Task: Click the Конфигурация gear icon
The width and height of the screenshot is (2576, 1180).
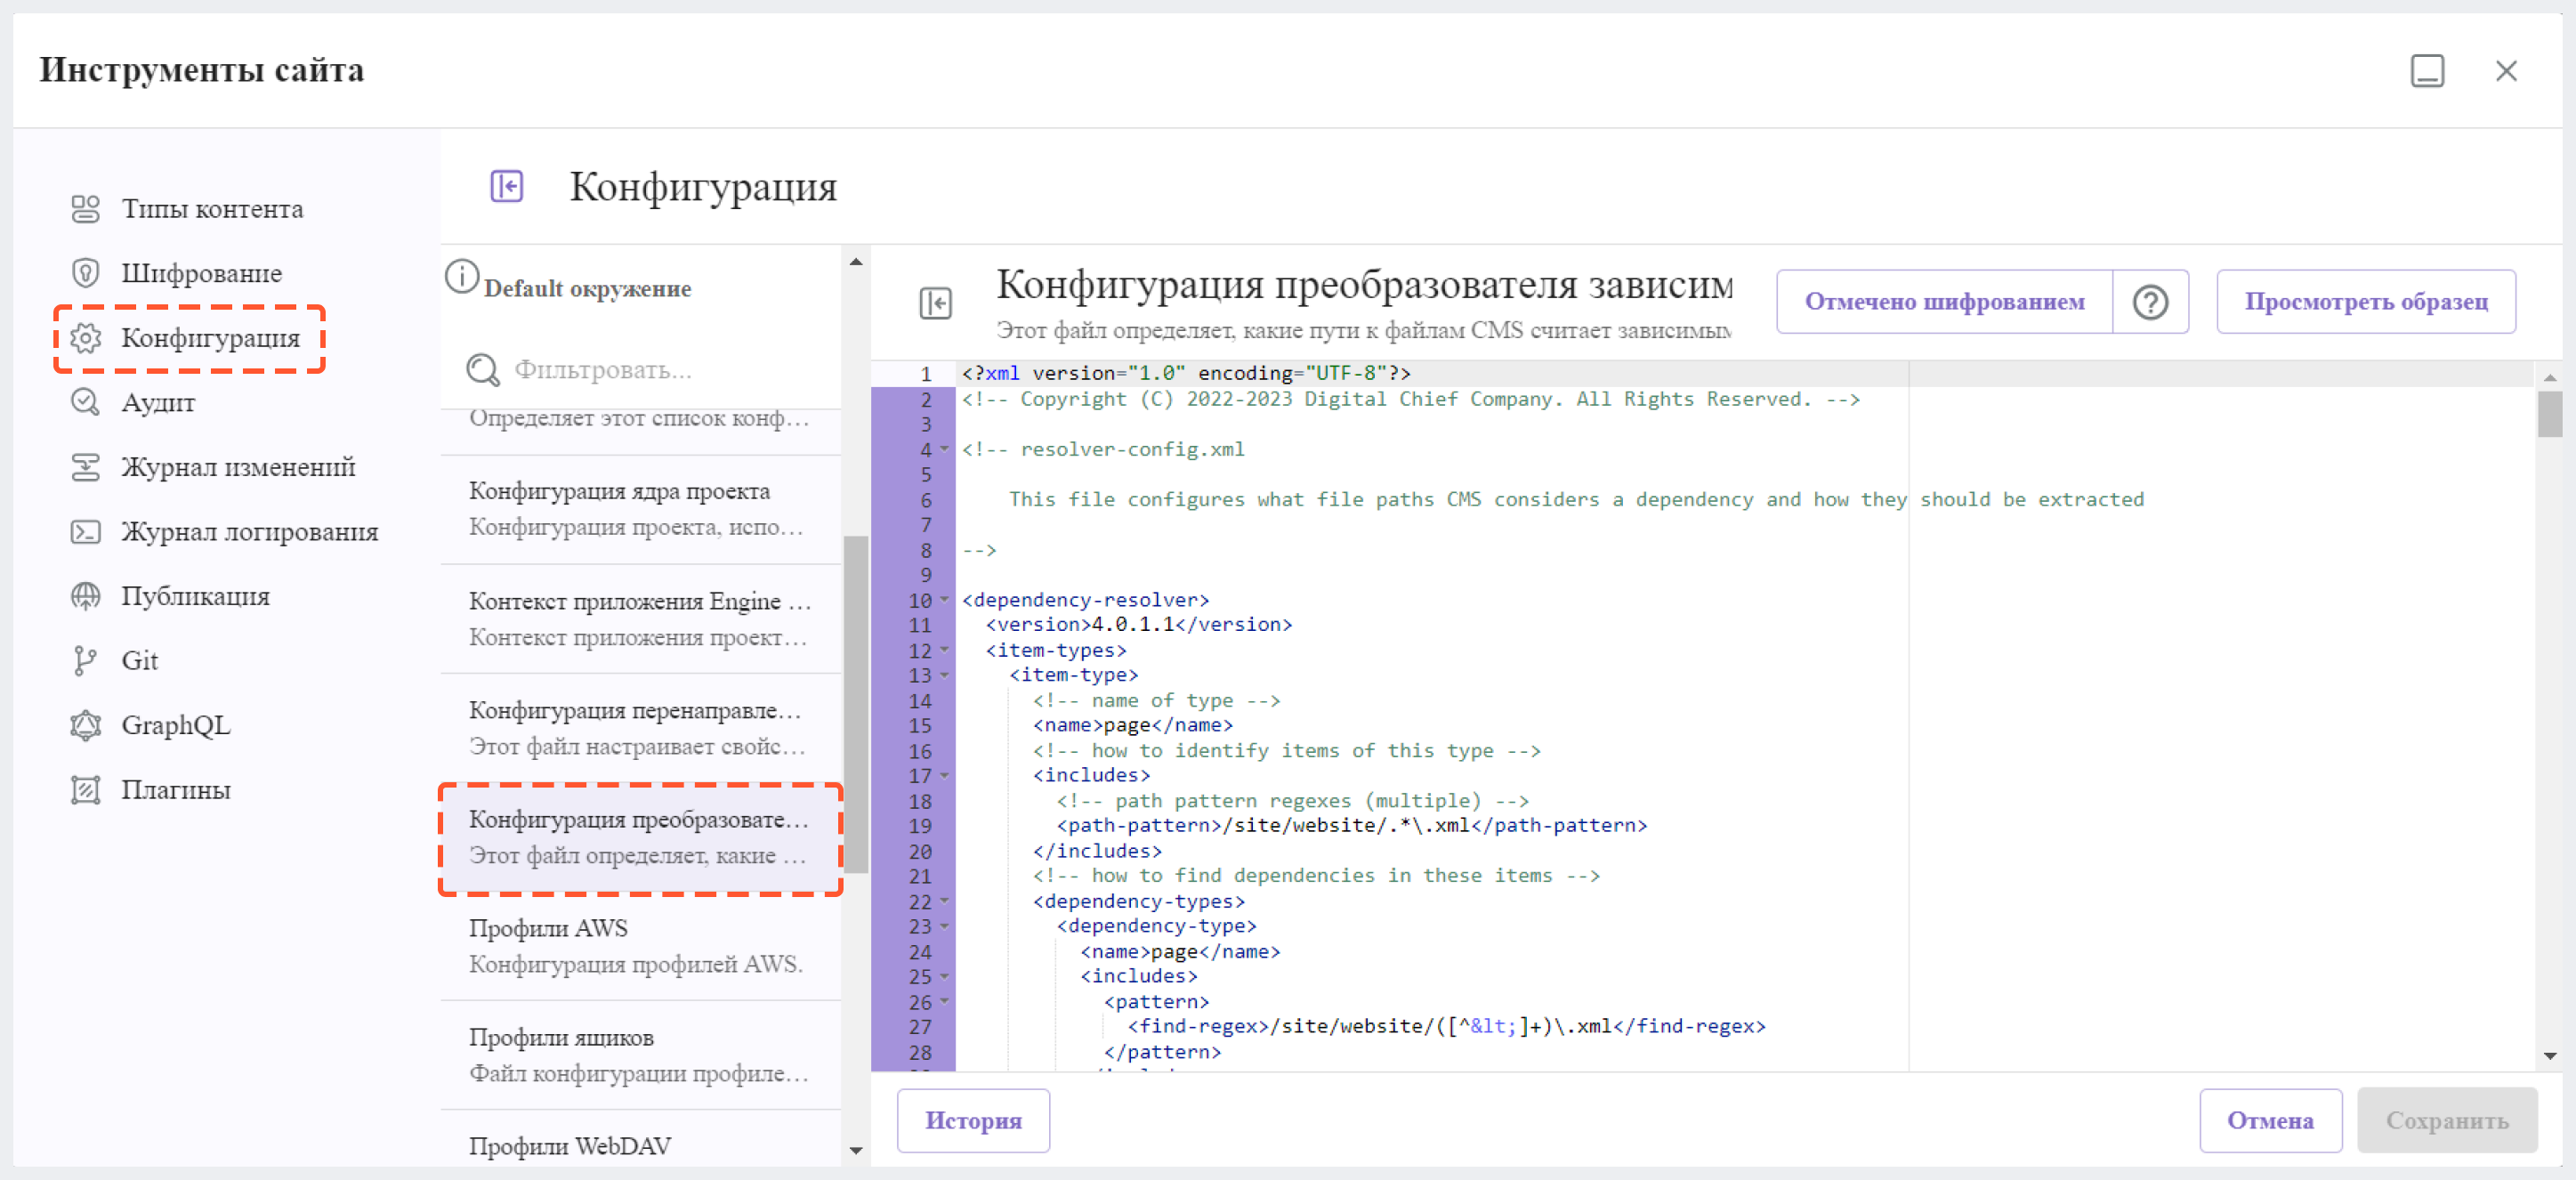Action: click(x=86, y=338)
